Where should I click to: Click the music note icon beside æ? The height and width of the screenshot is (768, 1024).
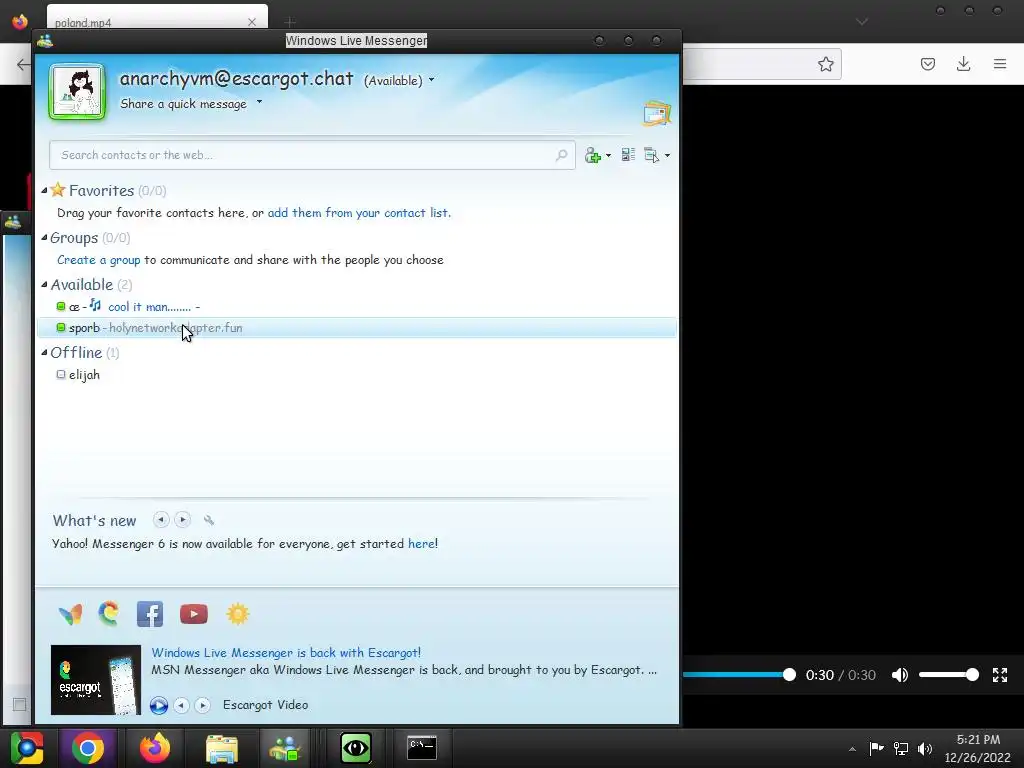95,305
